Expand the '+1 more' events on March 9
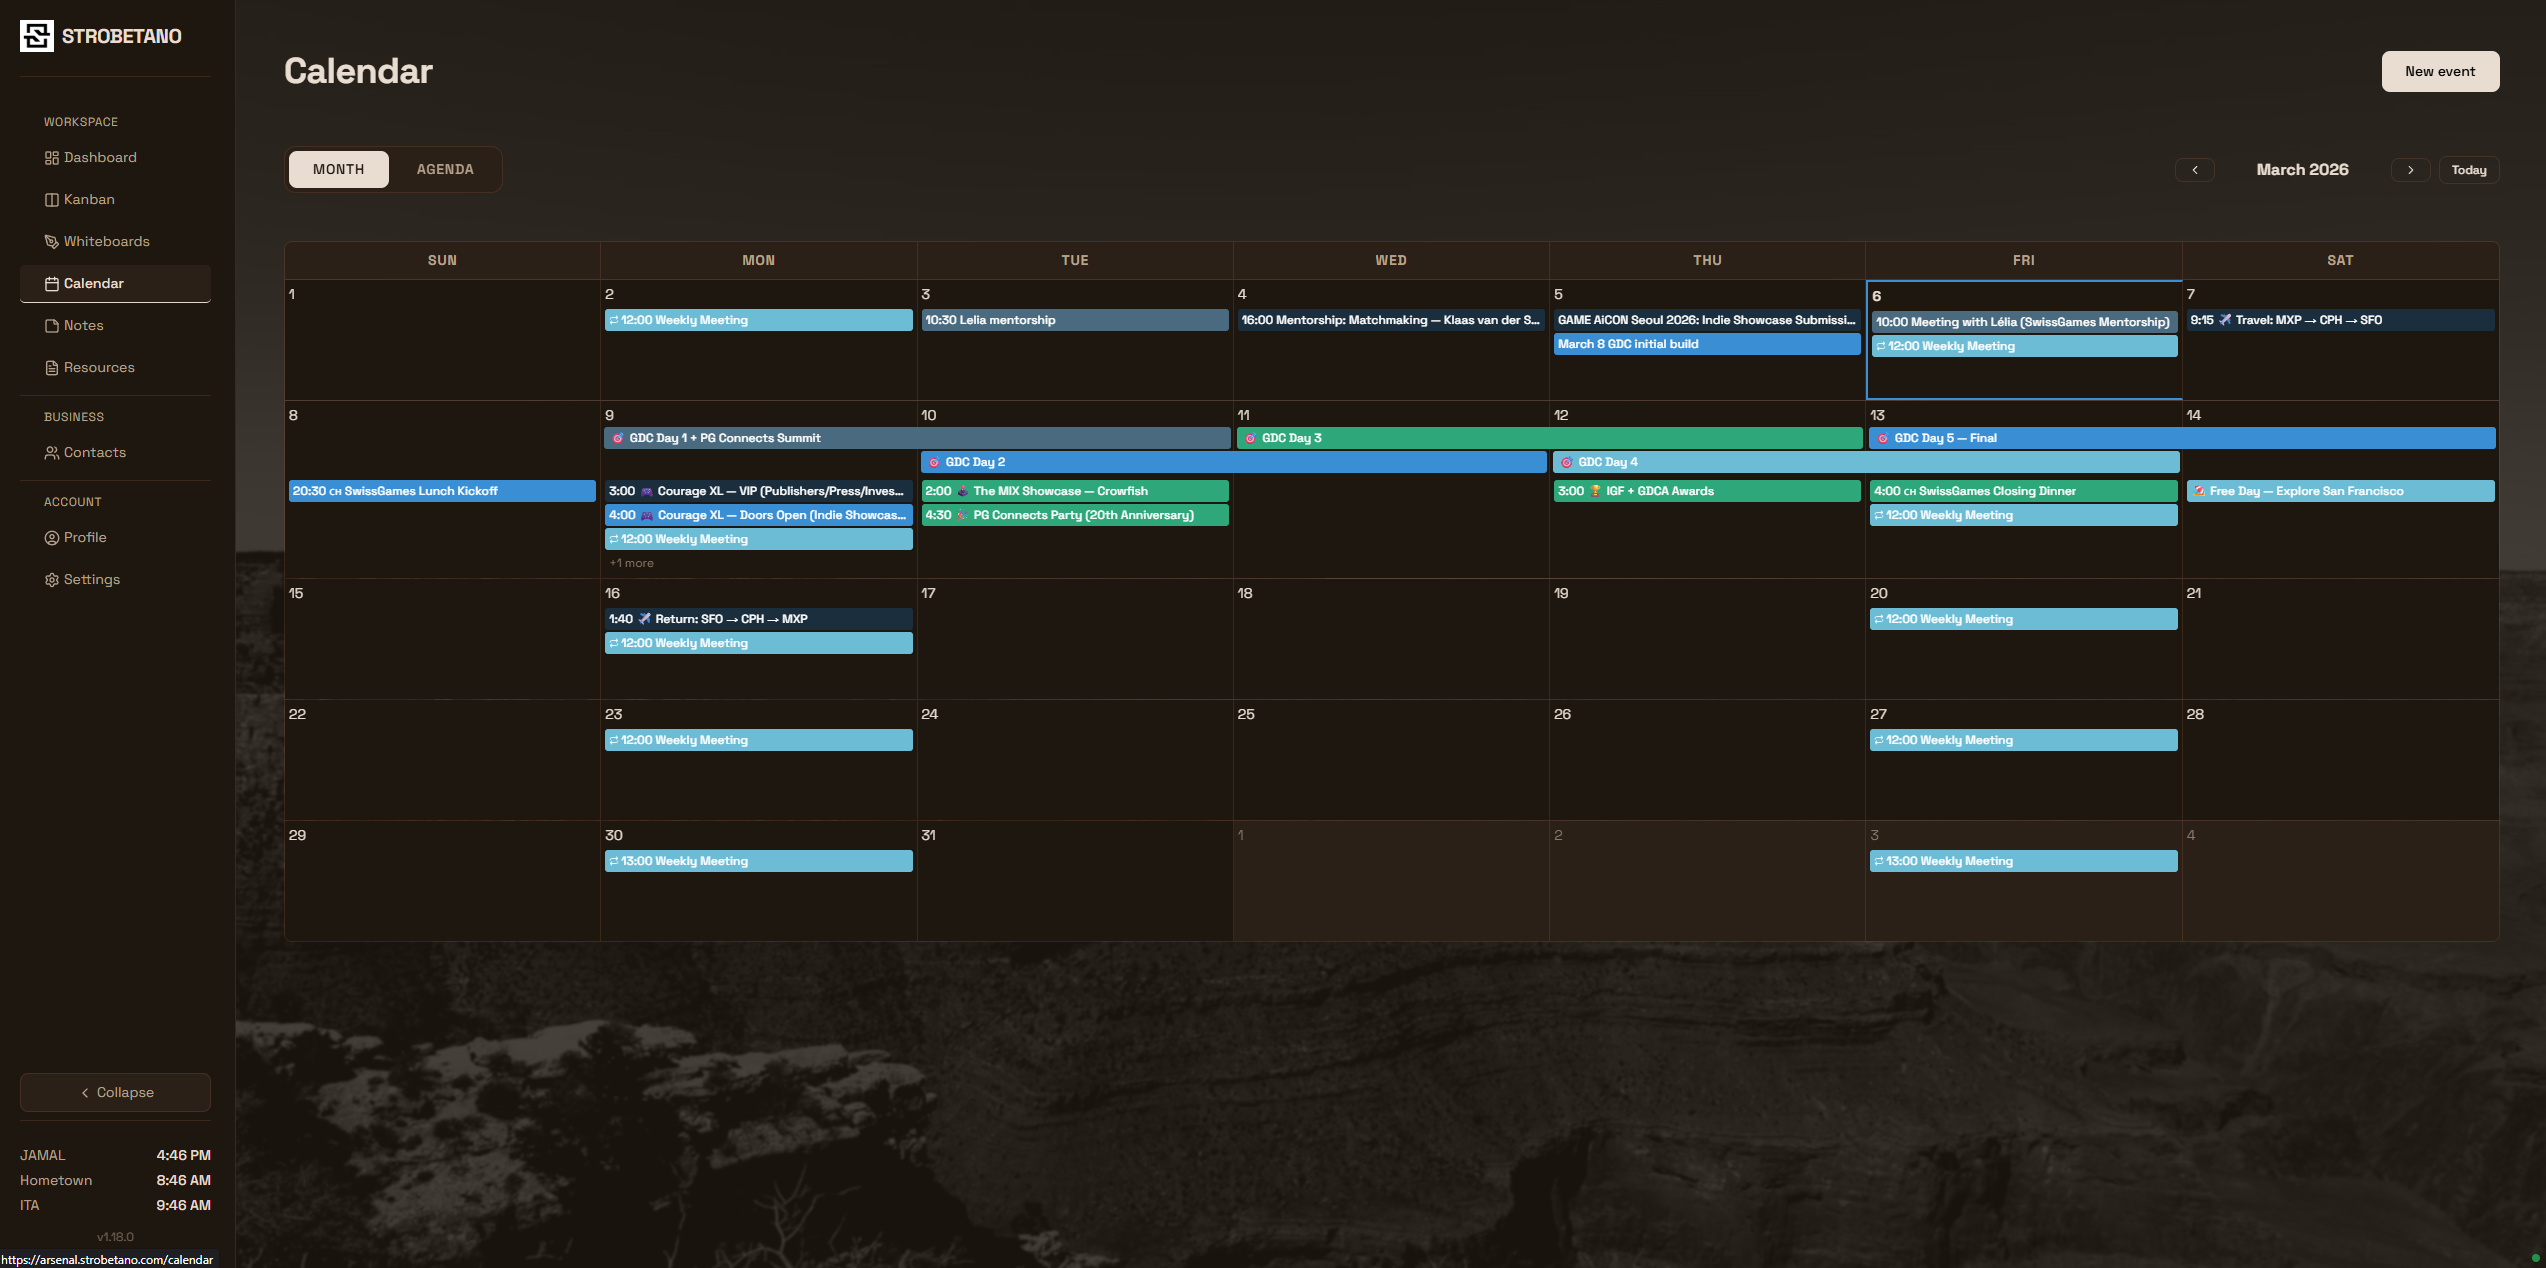 pyautogui.click(x=630, y=562)
